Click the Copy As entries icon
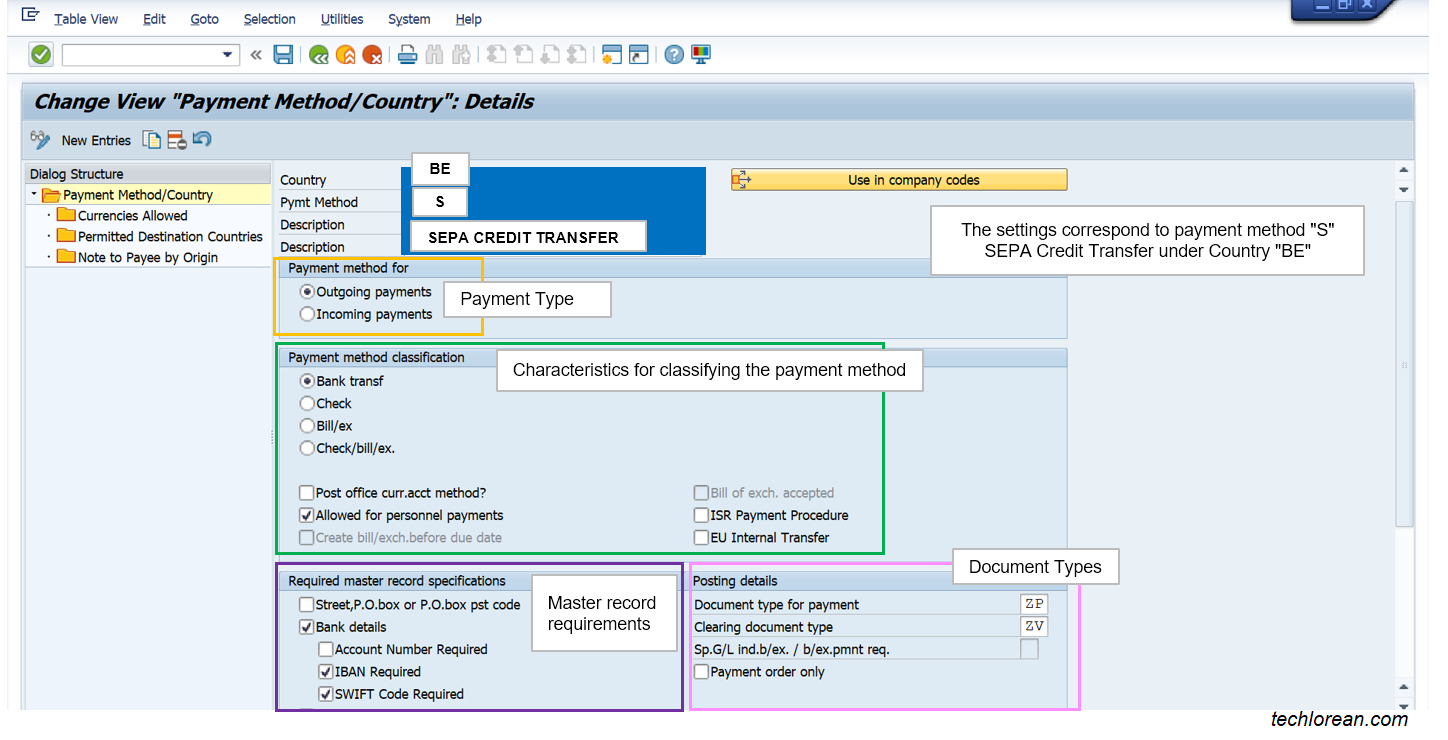 (x=152, y=140)
